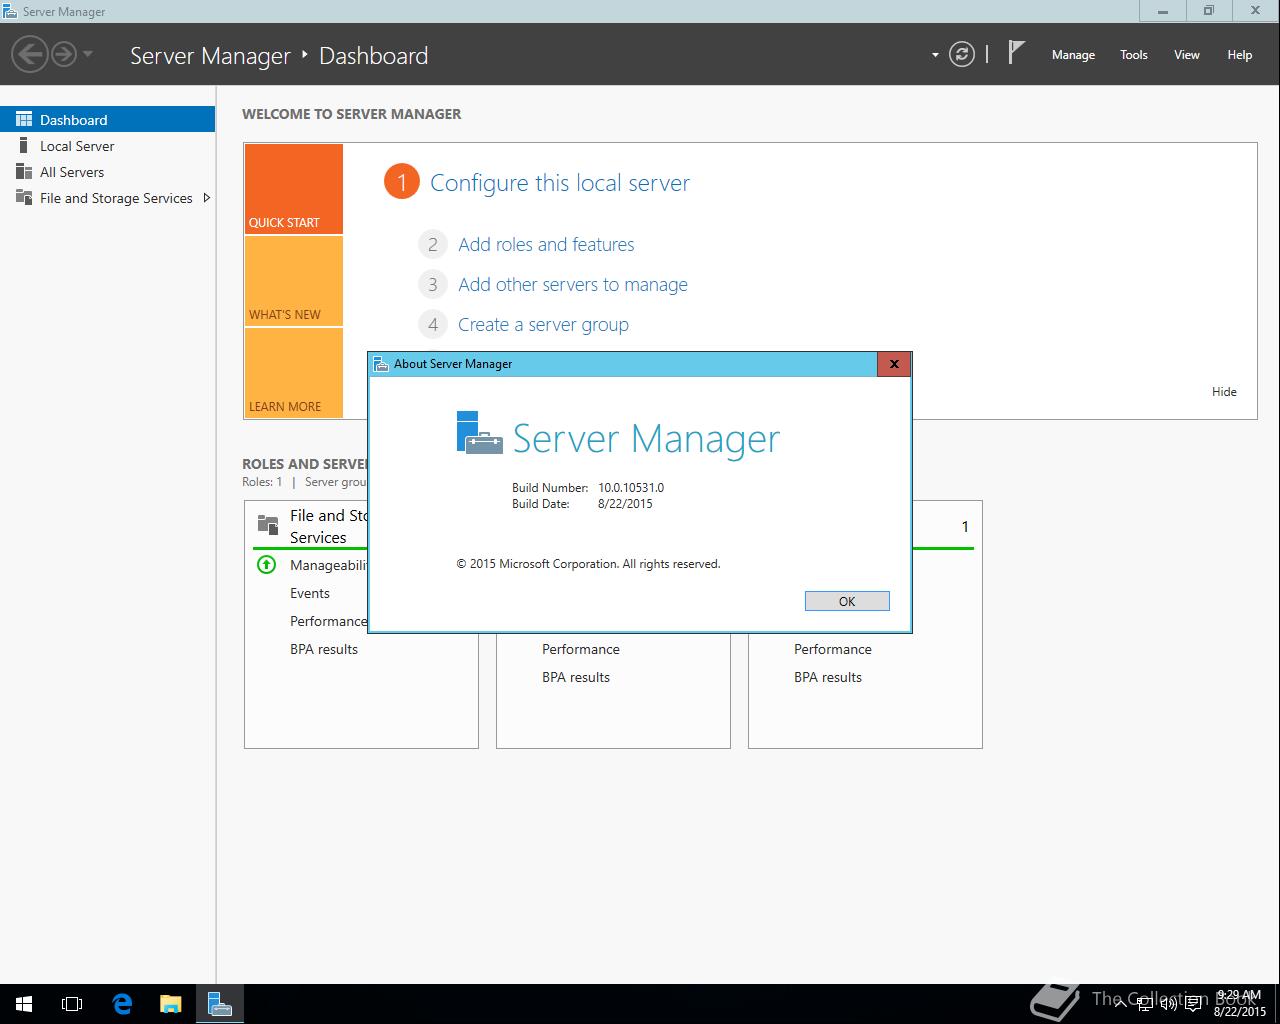Screen dimensions: 1280x1024
Task: Click the Local Server icon in the sidebar
Action: (24, 146)
